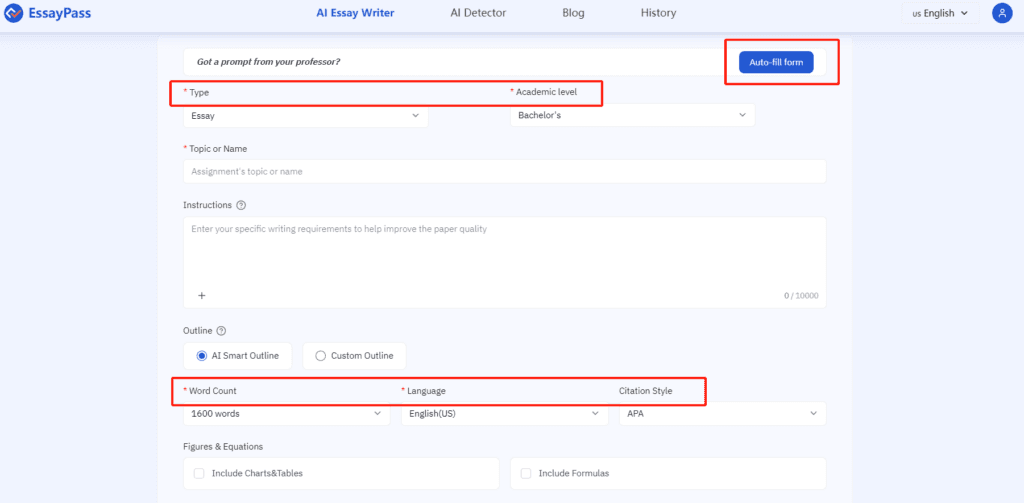Screen dimensions: 1024x503
Task: Switch to the AI Essay Writer tab
Action: 355,12
